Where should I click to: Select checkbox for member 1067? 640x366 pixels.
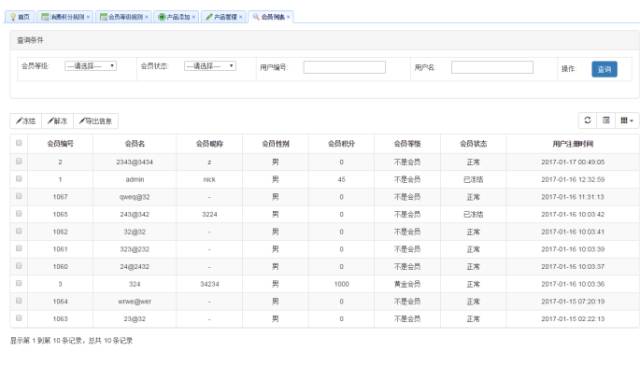click(19, 196)
